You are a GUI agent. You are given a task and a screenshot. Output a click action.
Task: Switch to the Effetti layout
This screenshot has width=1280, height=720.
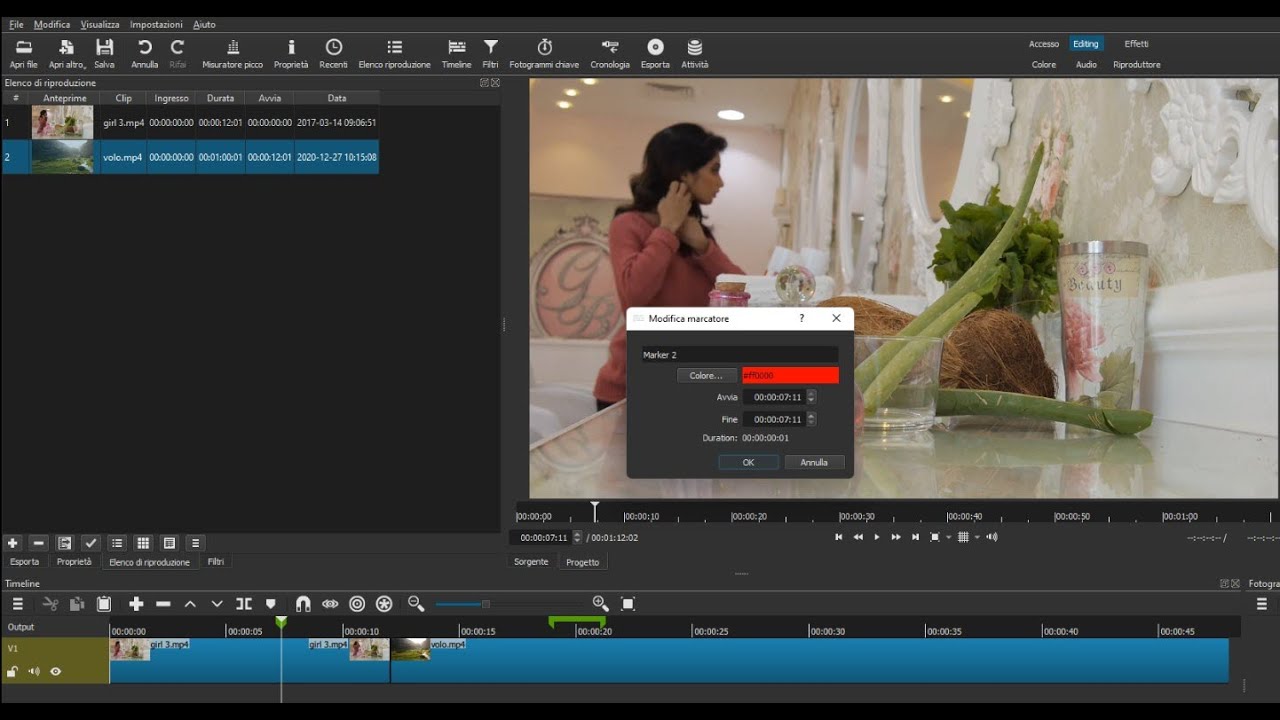[1136, 44]
